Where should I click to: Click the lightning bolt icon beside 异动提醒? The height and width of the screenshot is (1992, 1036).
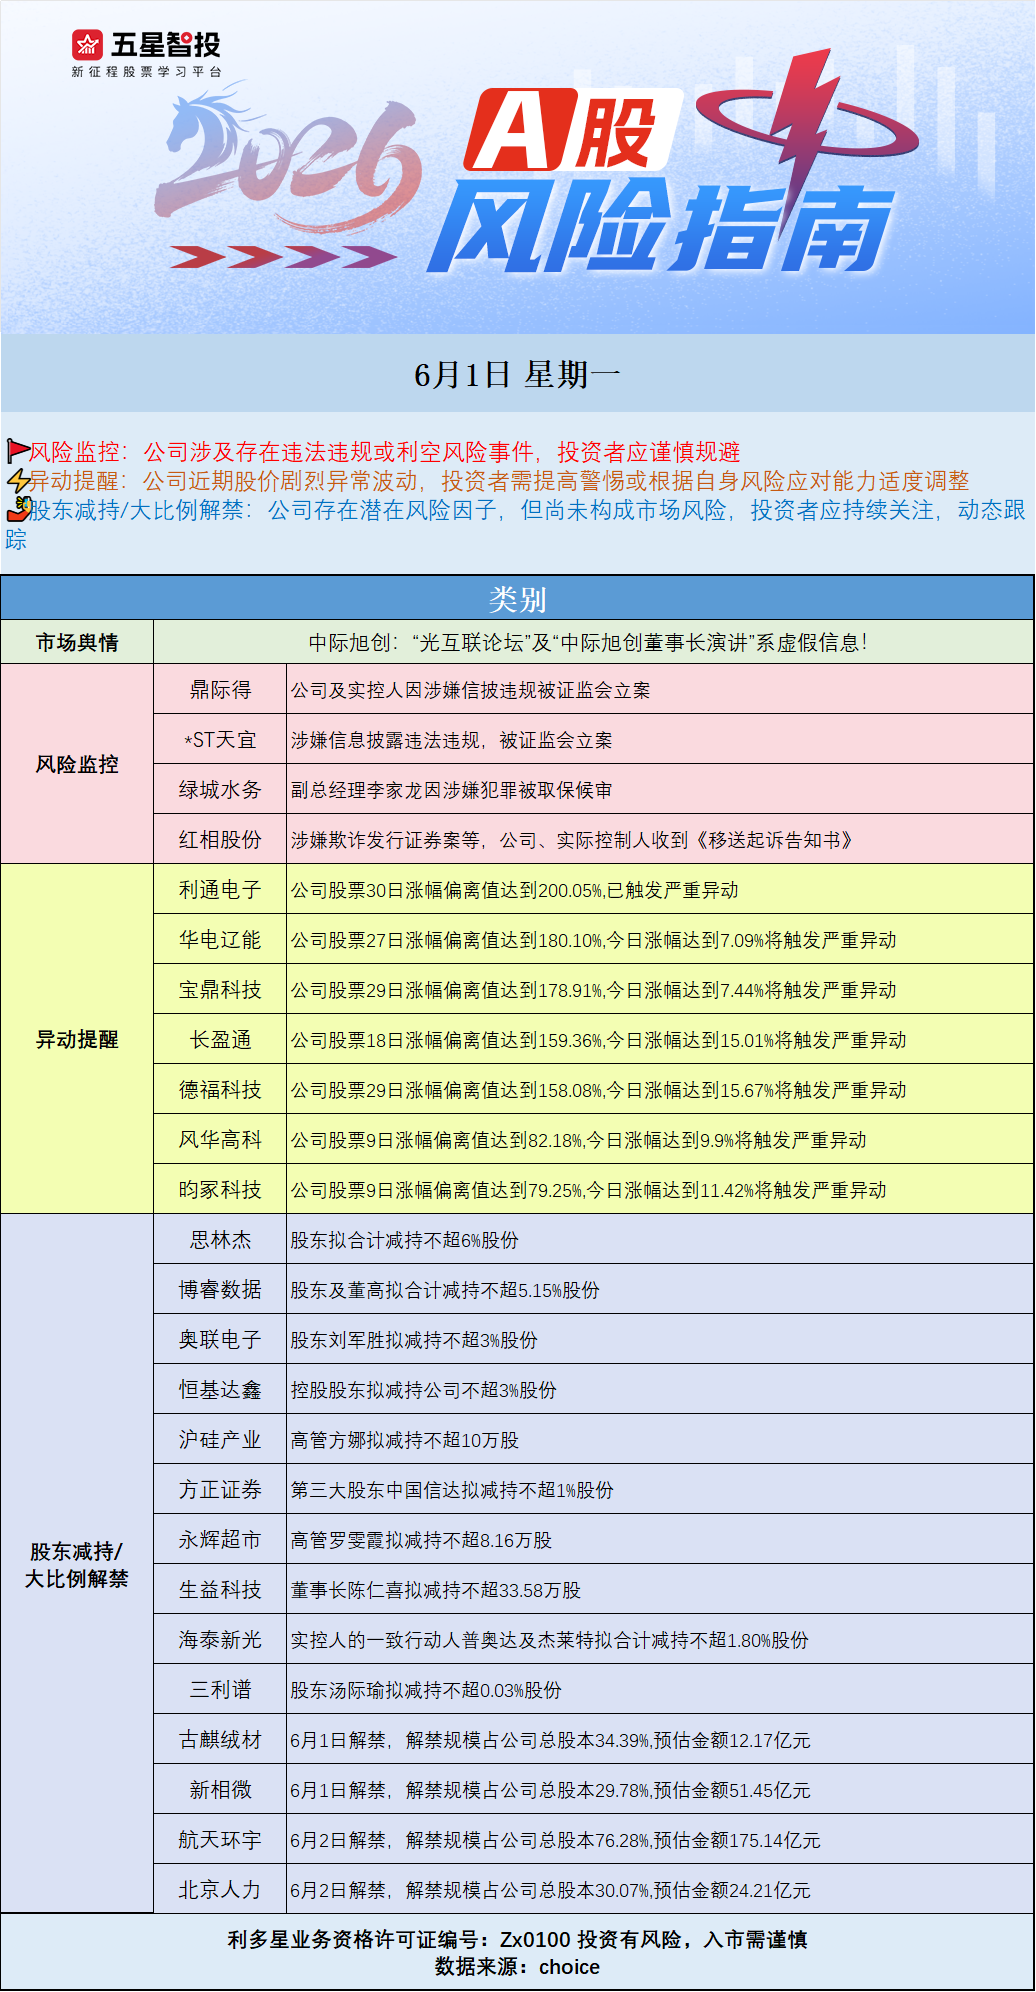coord(18,481)
